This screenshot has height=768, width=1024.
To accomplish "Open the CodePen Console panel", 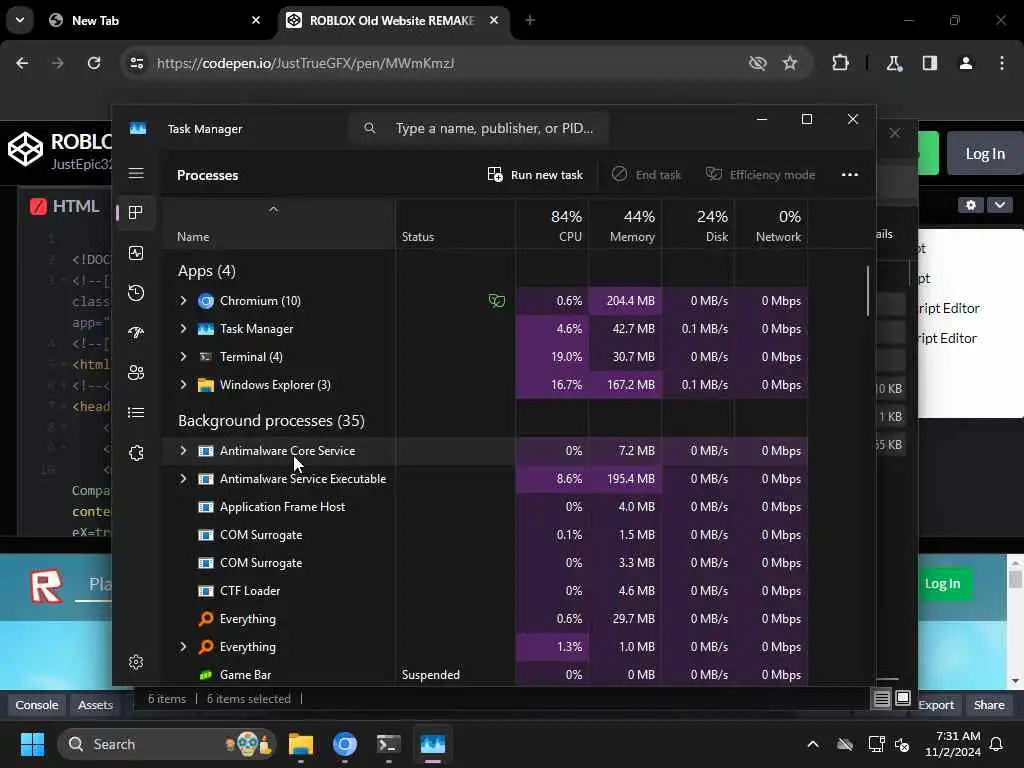I will click(x=37, y=705).
